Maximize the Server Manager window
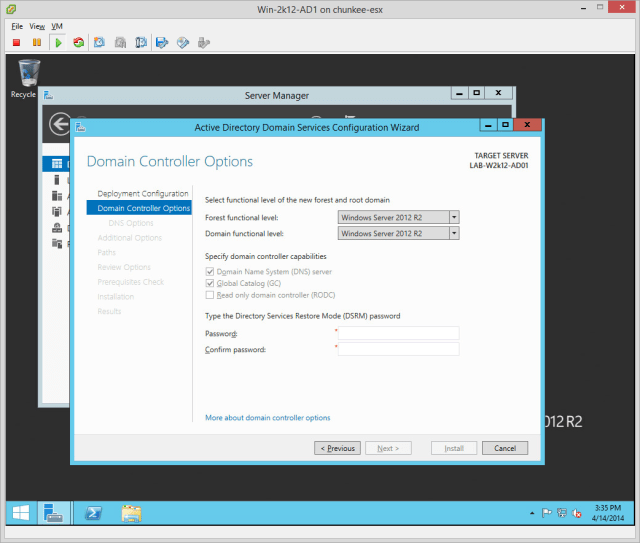This screenshot has width=640, height=543. click(476, 93)
